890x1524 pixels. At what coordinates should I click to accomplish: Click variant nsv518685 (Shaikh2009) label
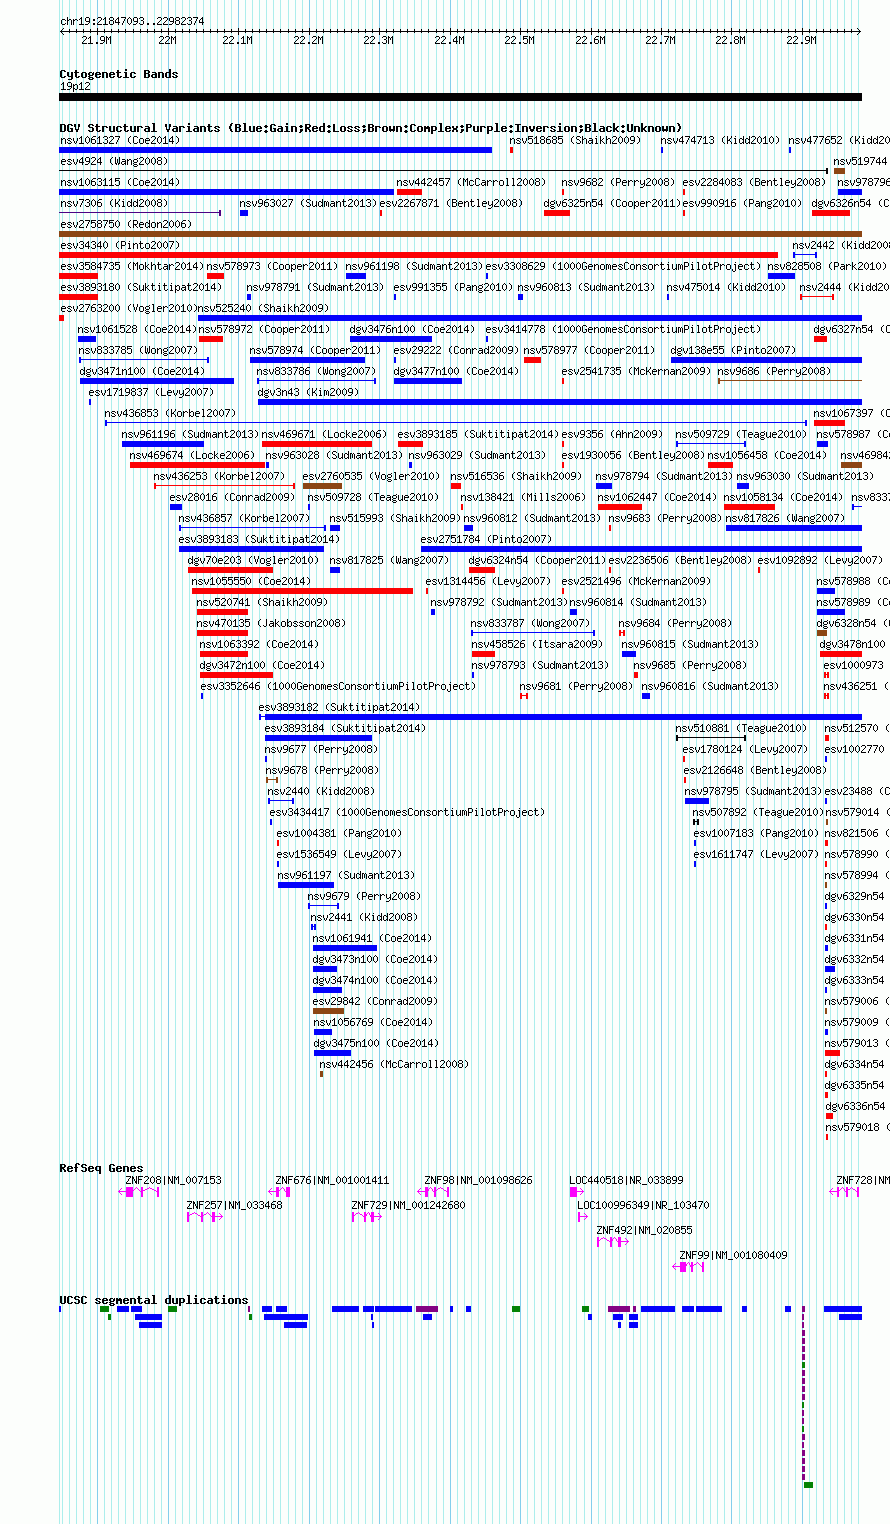[575, 141]
